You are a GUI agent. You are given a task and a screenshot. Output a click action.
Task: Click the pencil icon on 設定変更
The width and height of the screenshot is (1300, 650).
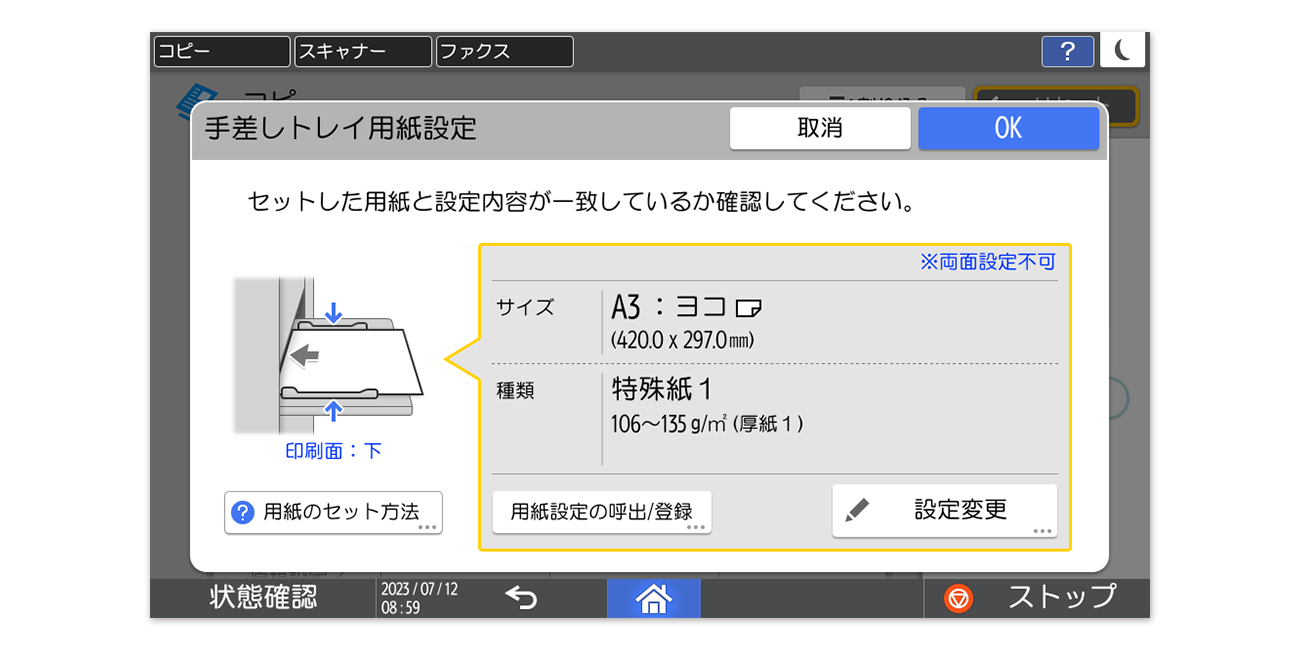(x=856, y=510)
